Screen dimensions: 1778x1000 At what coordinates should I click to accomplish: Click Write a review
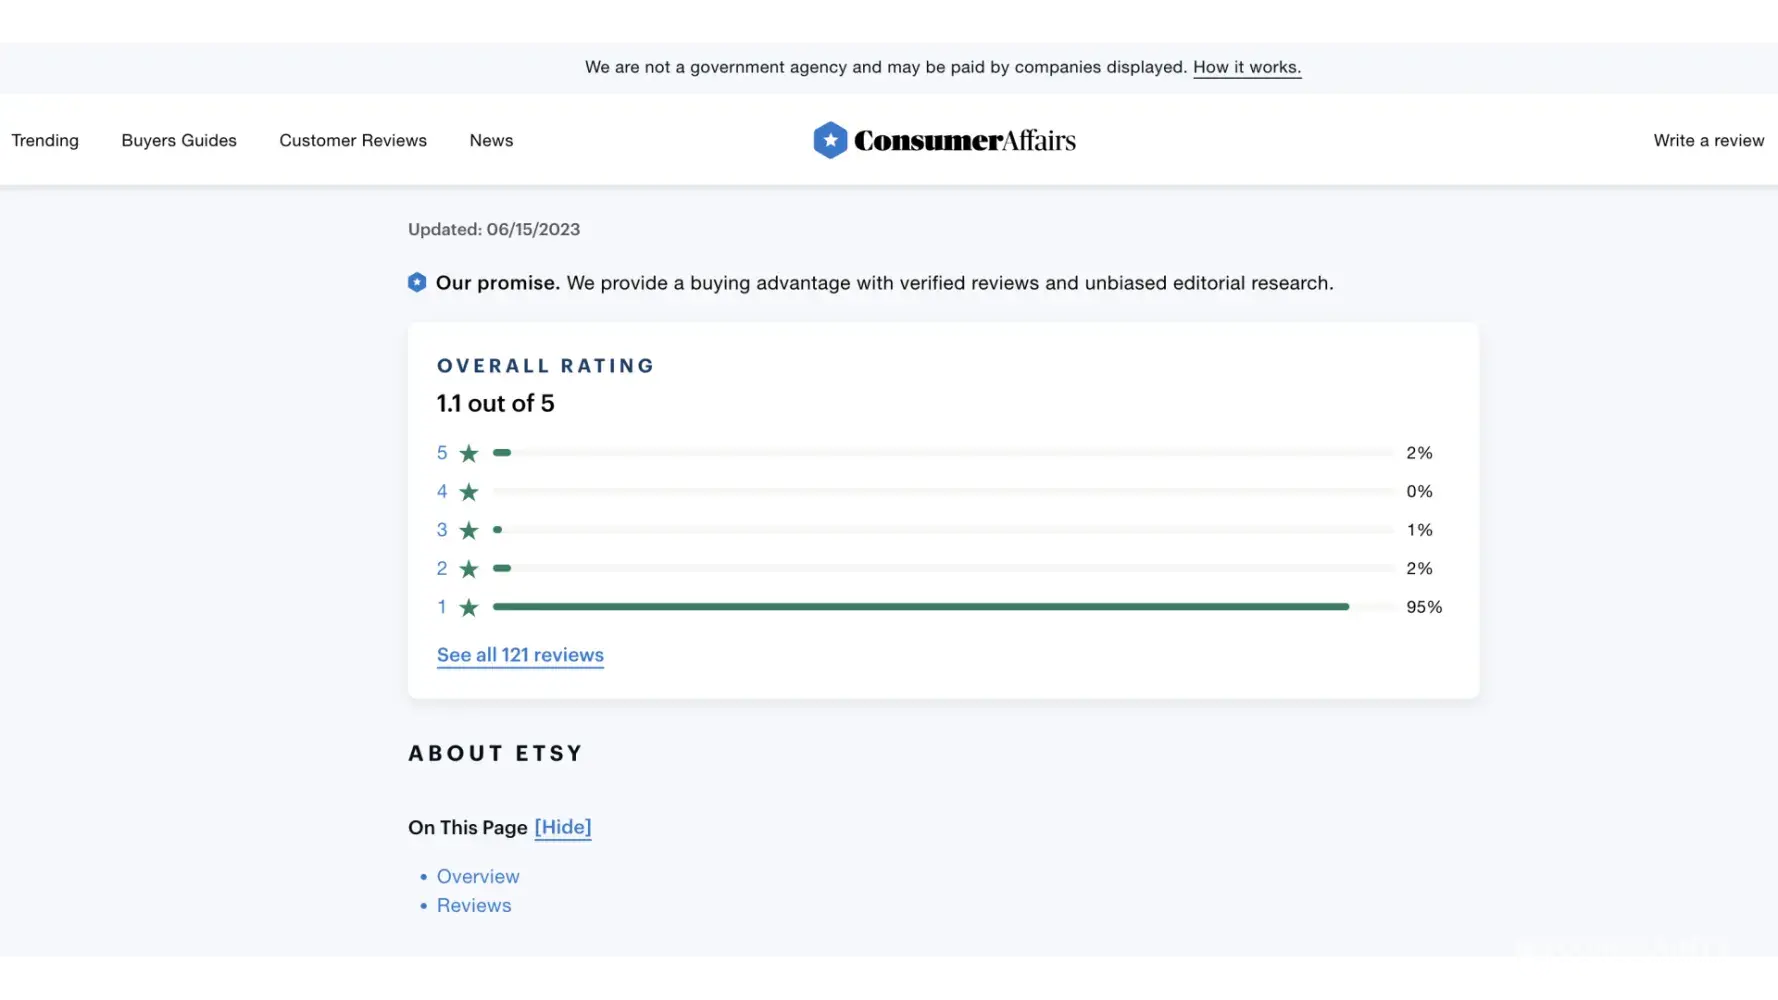click(x=1708, y=141)
